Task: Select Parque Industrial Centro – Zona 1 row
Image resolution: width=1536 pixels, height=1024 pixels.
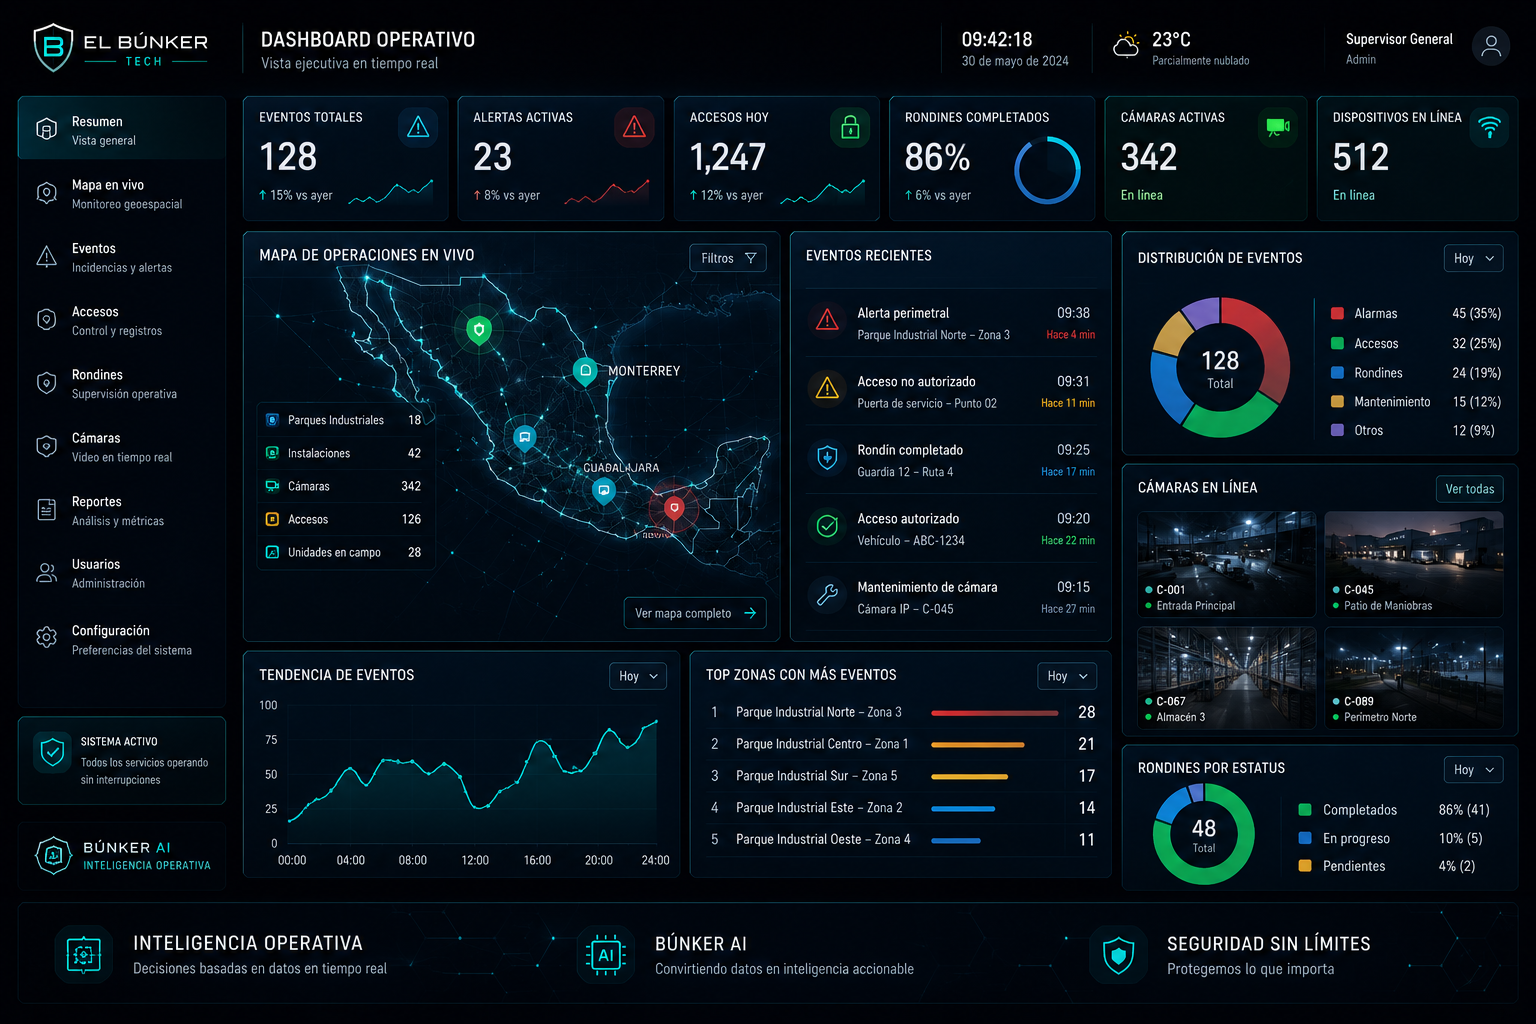Action: (903, 744)
